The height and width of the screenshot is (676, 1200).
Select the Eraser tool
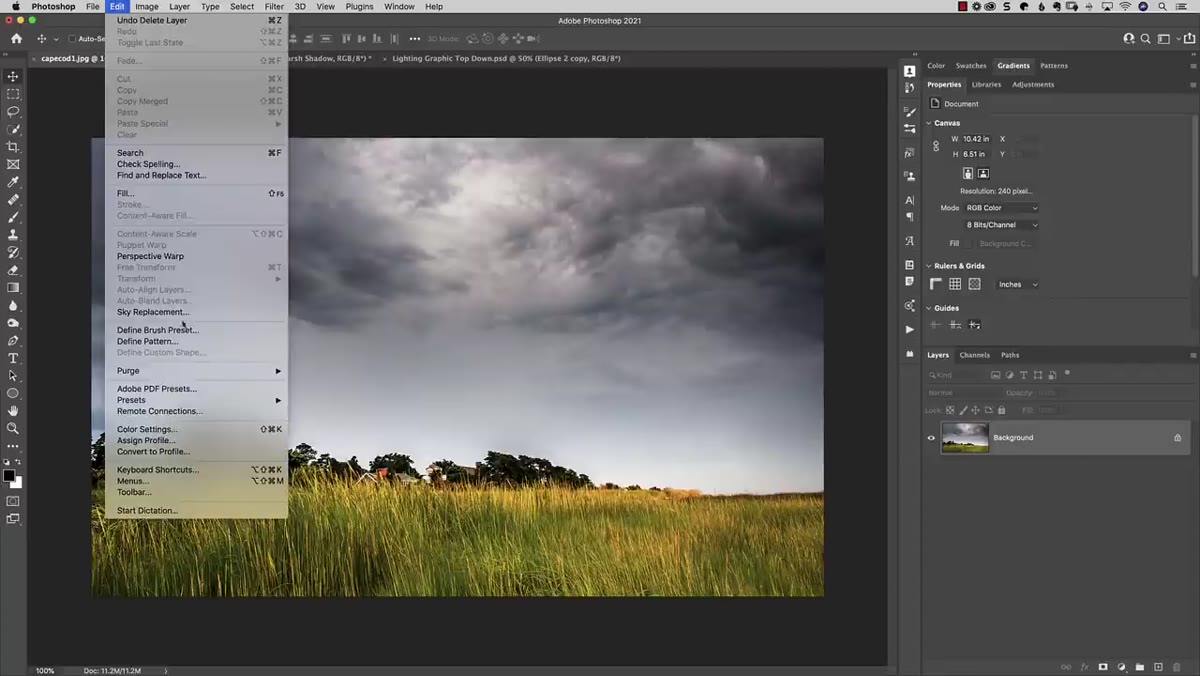tap(13, 270)
